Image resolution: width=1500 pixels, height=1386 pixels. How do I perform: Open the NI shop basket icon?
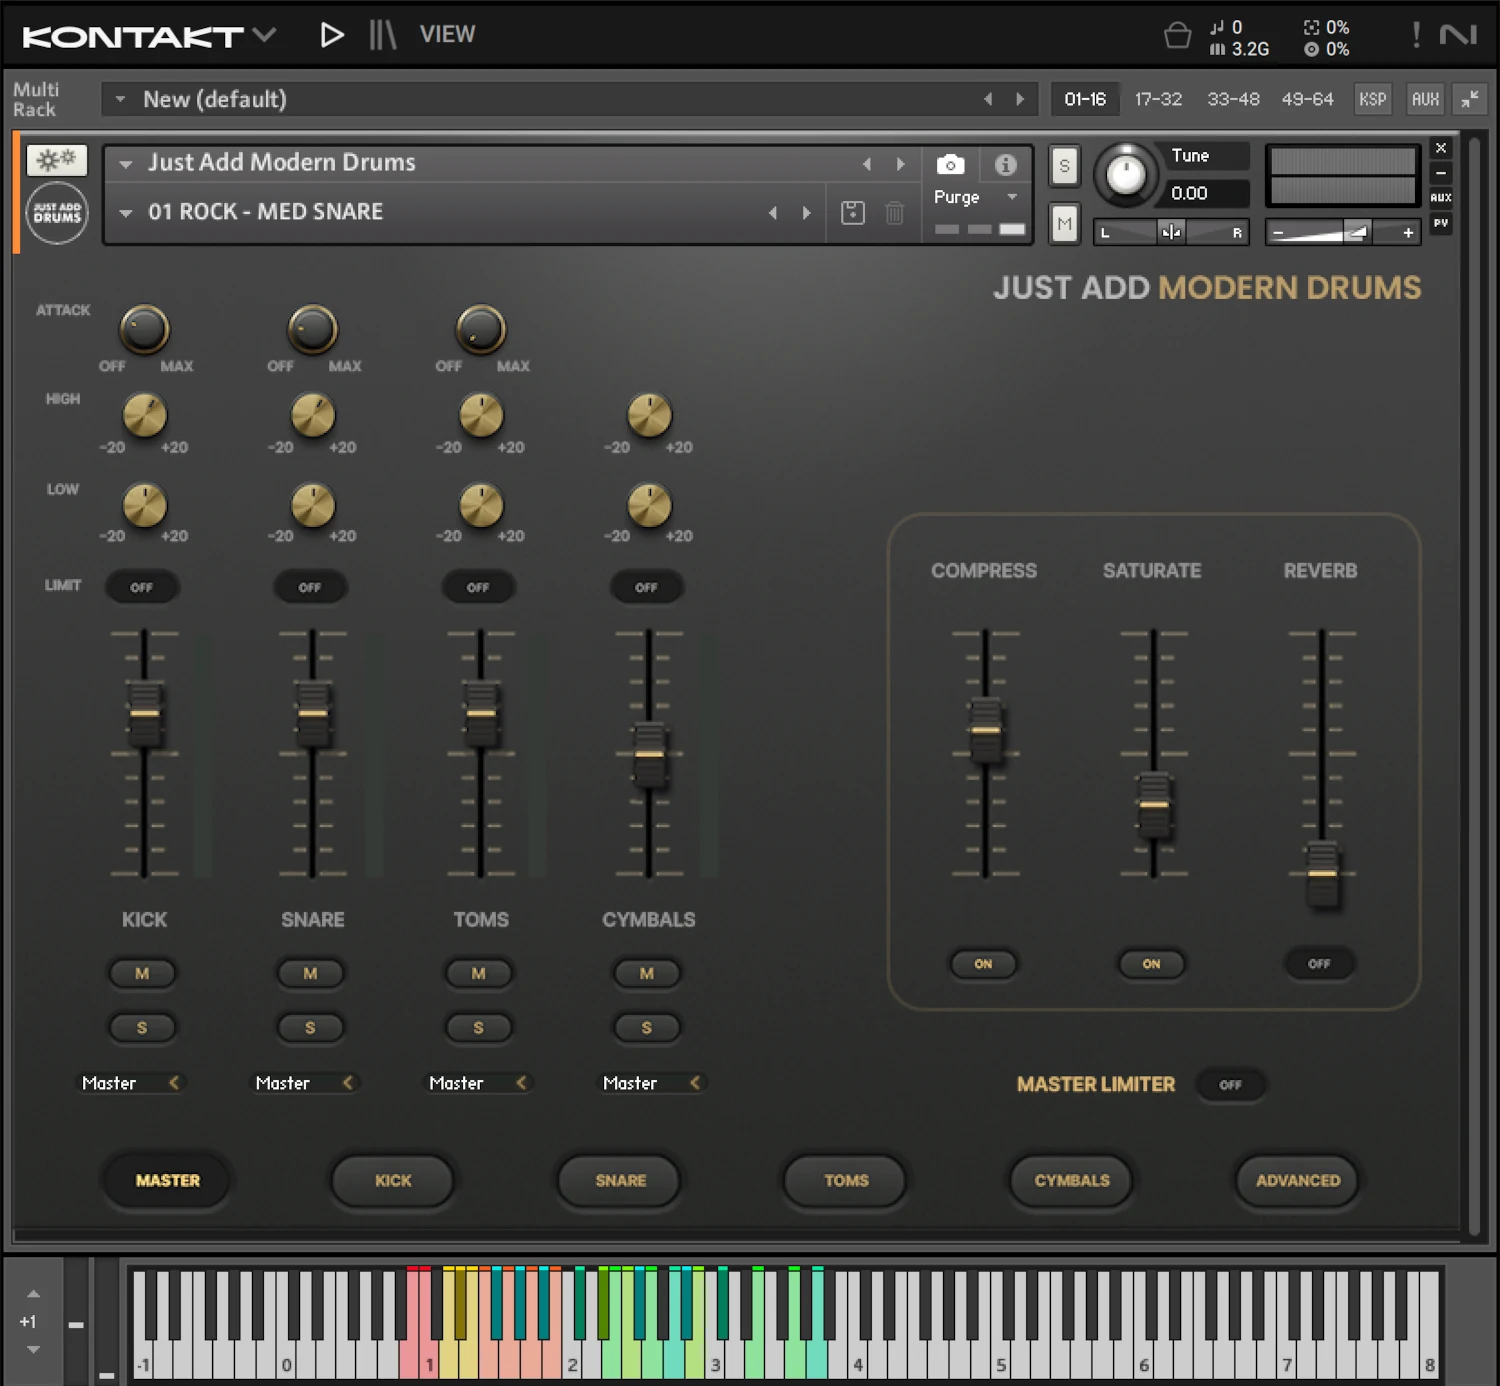1176,34
